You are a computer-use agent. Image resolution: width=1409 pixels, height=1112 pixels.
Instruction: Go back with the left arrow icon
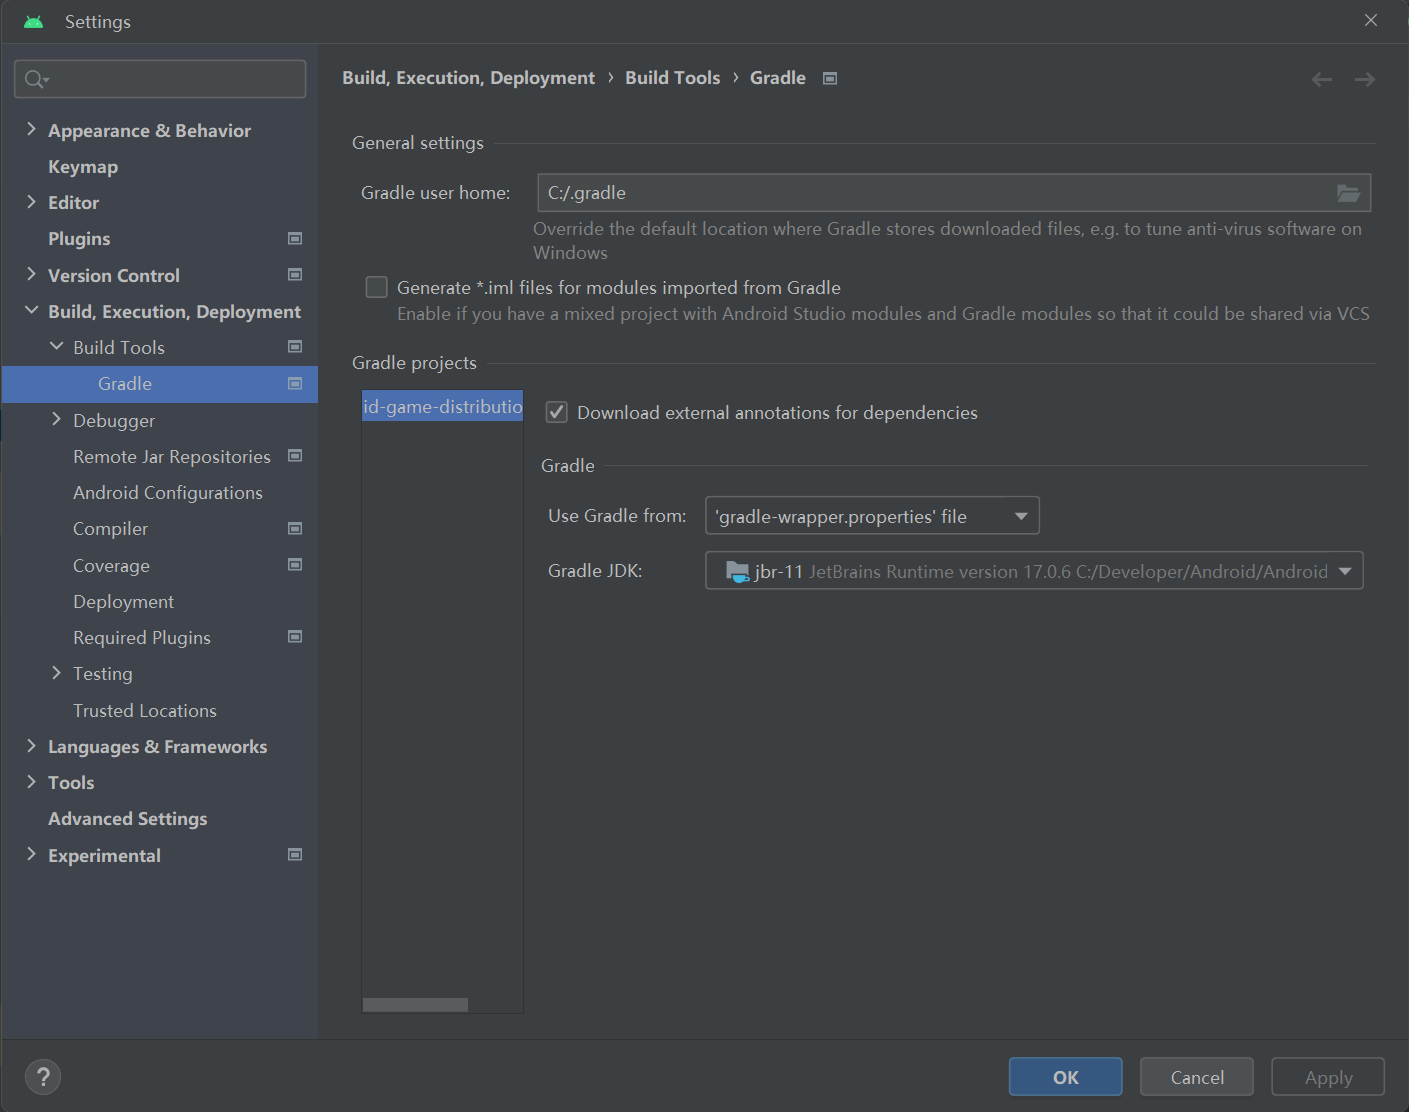tap(1322, 79)
